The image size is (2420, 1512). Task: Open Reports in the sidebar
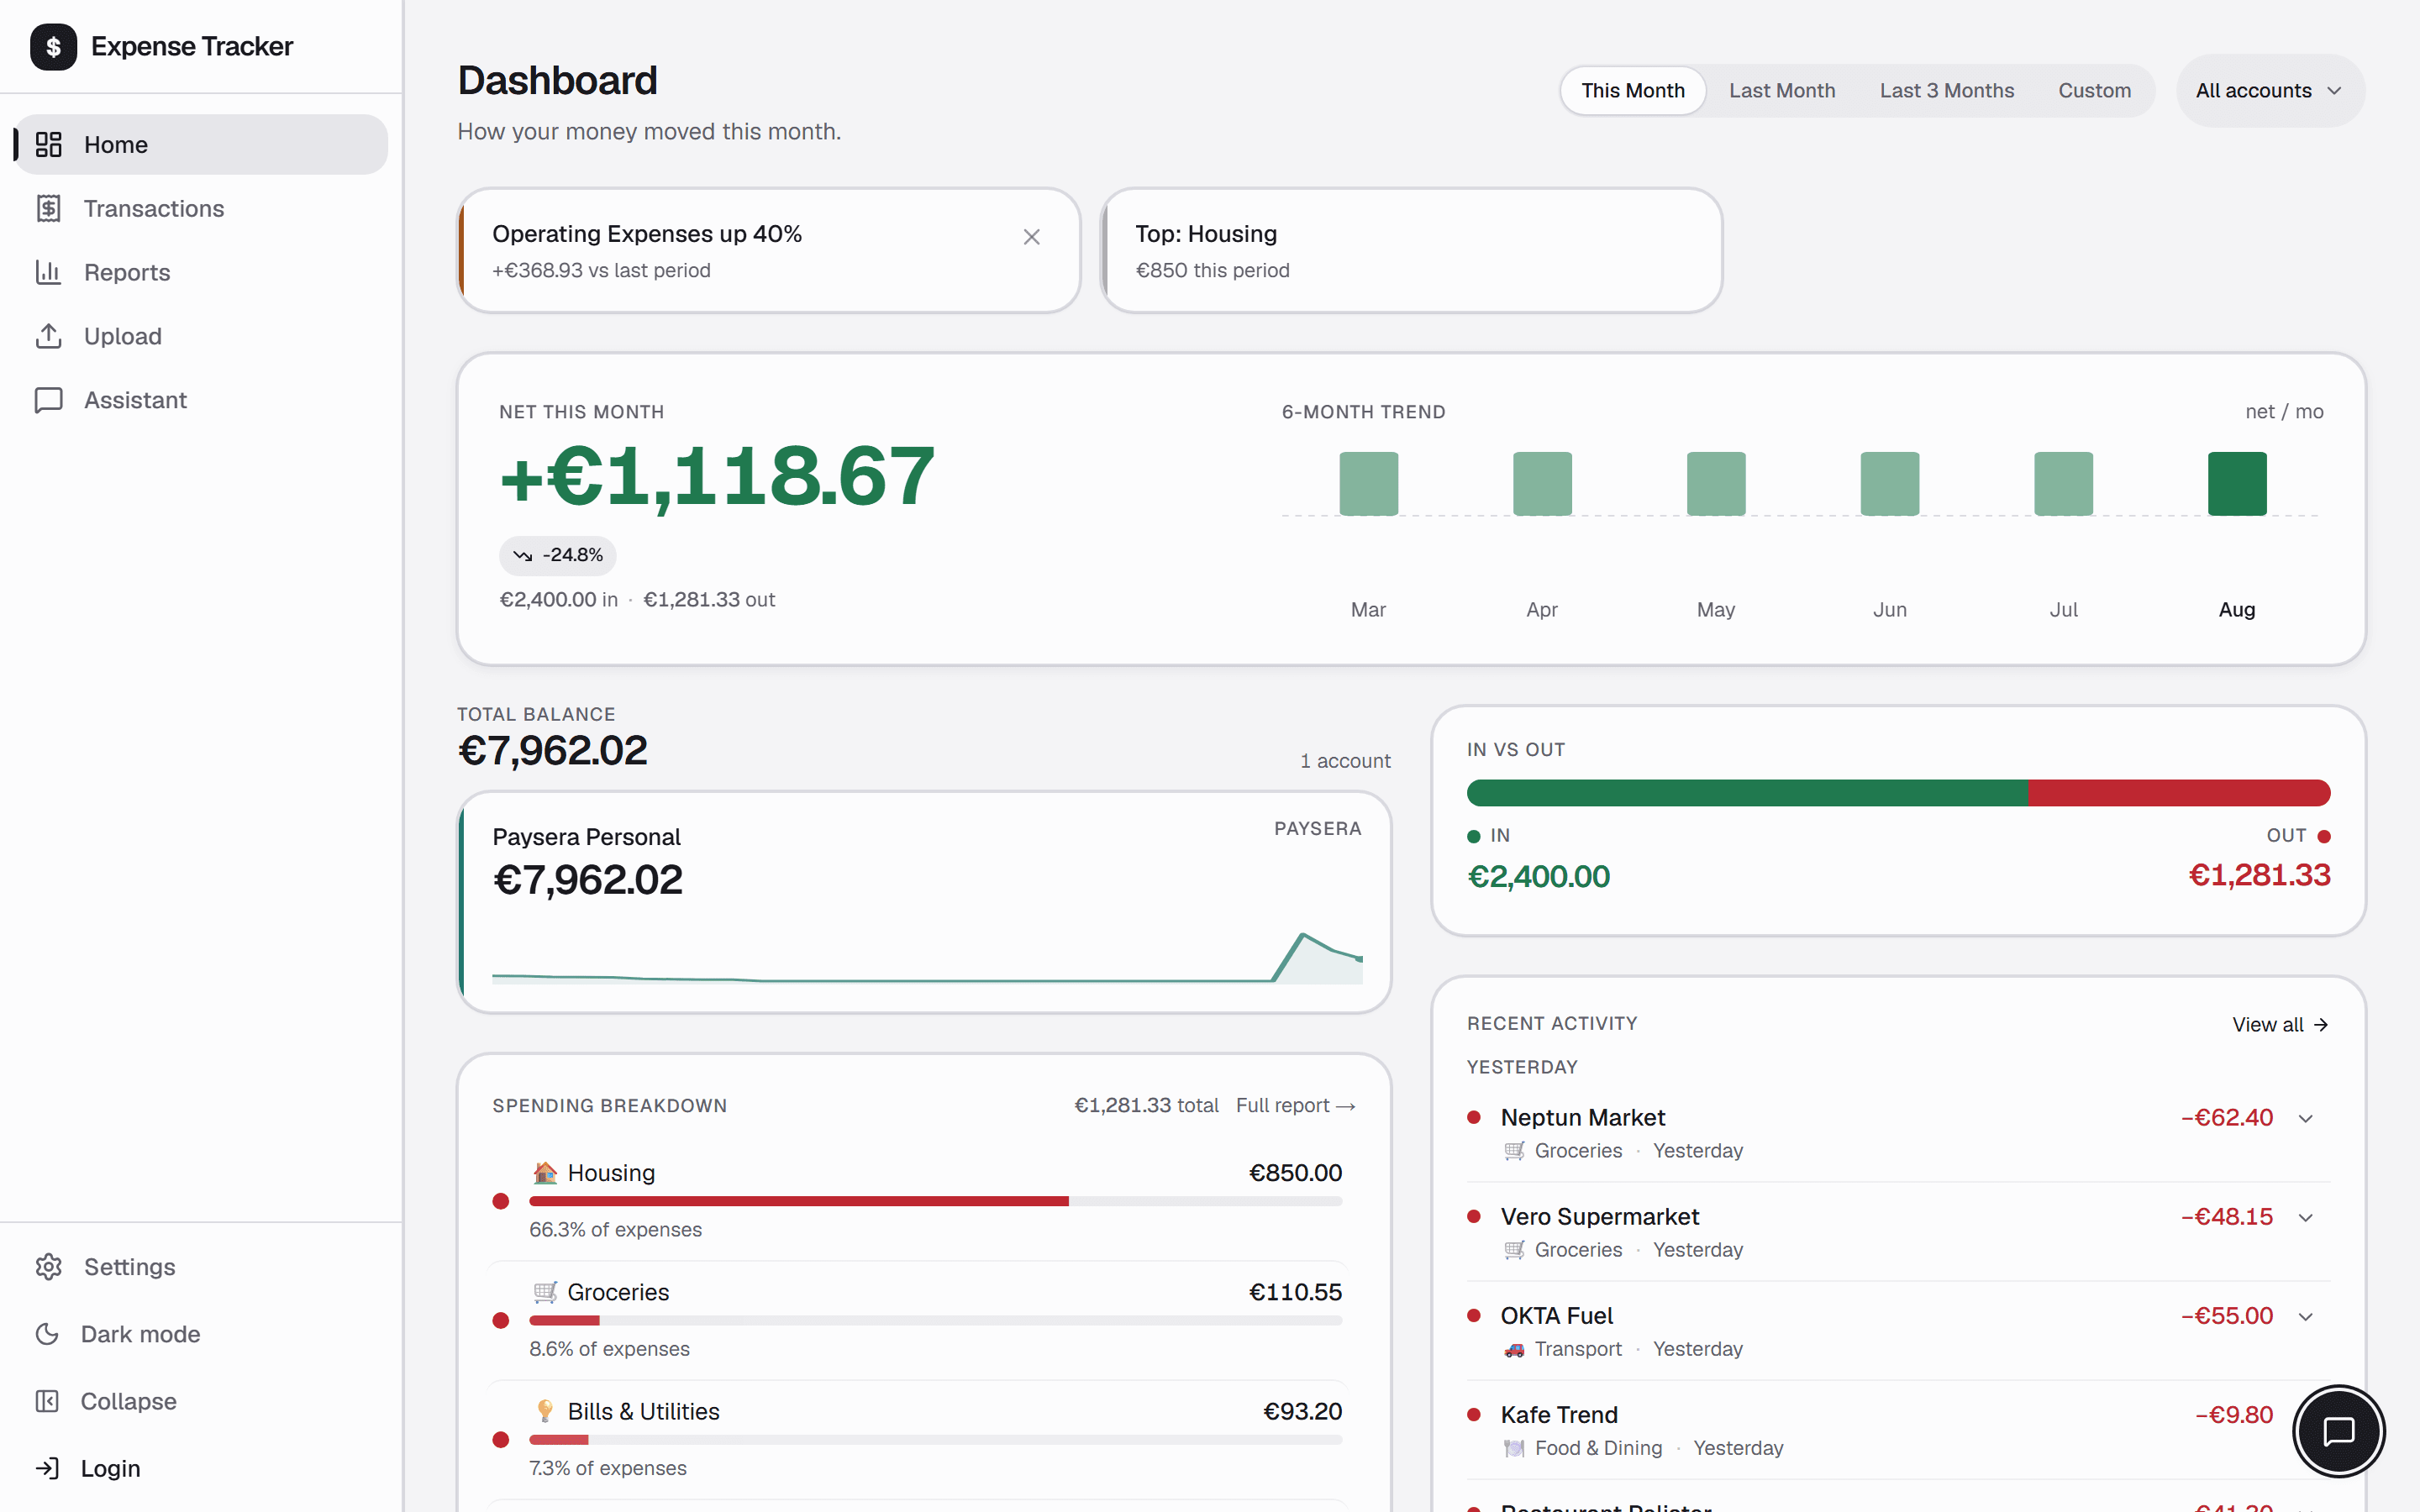201,272
